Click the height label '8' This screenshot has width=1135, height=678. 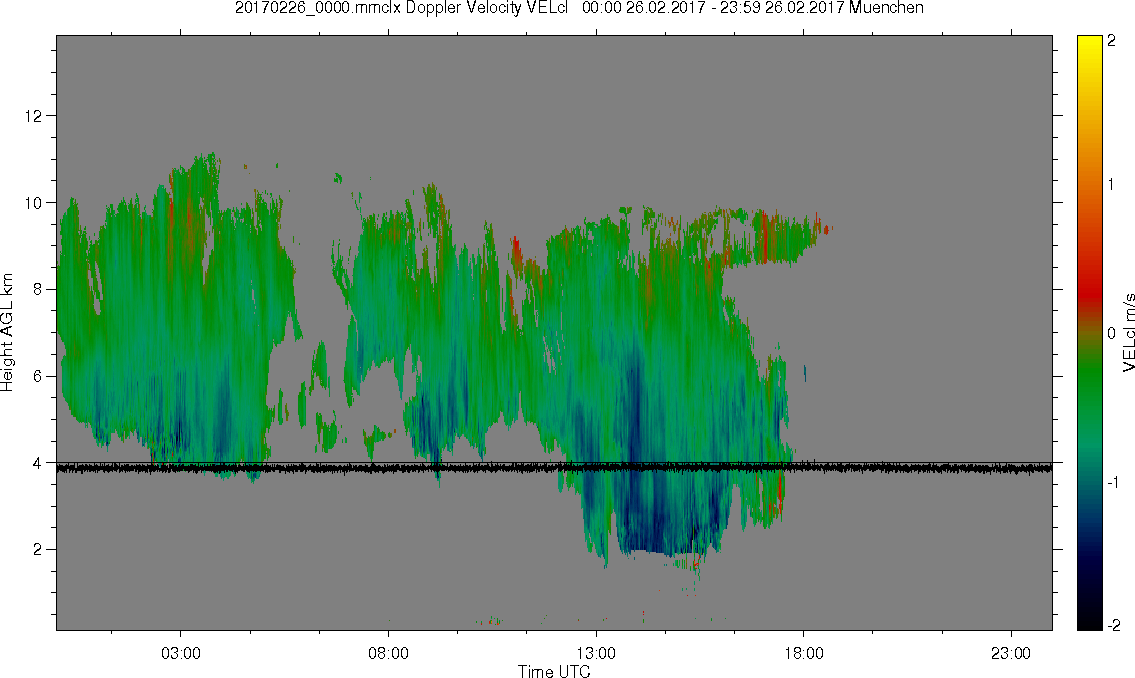point(38,289)
